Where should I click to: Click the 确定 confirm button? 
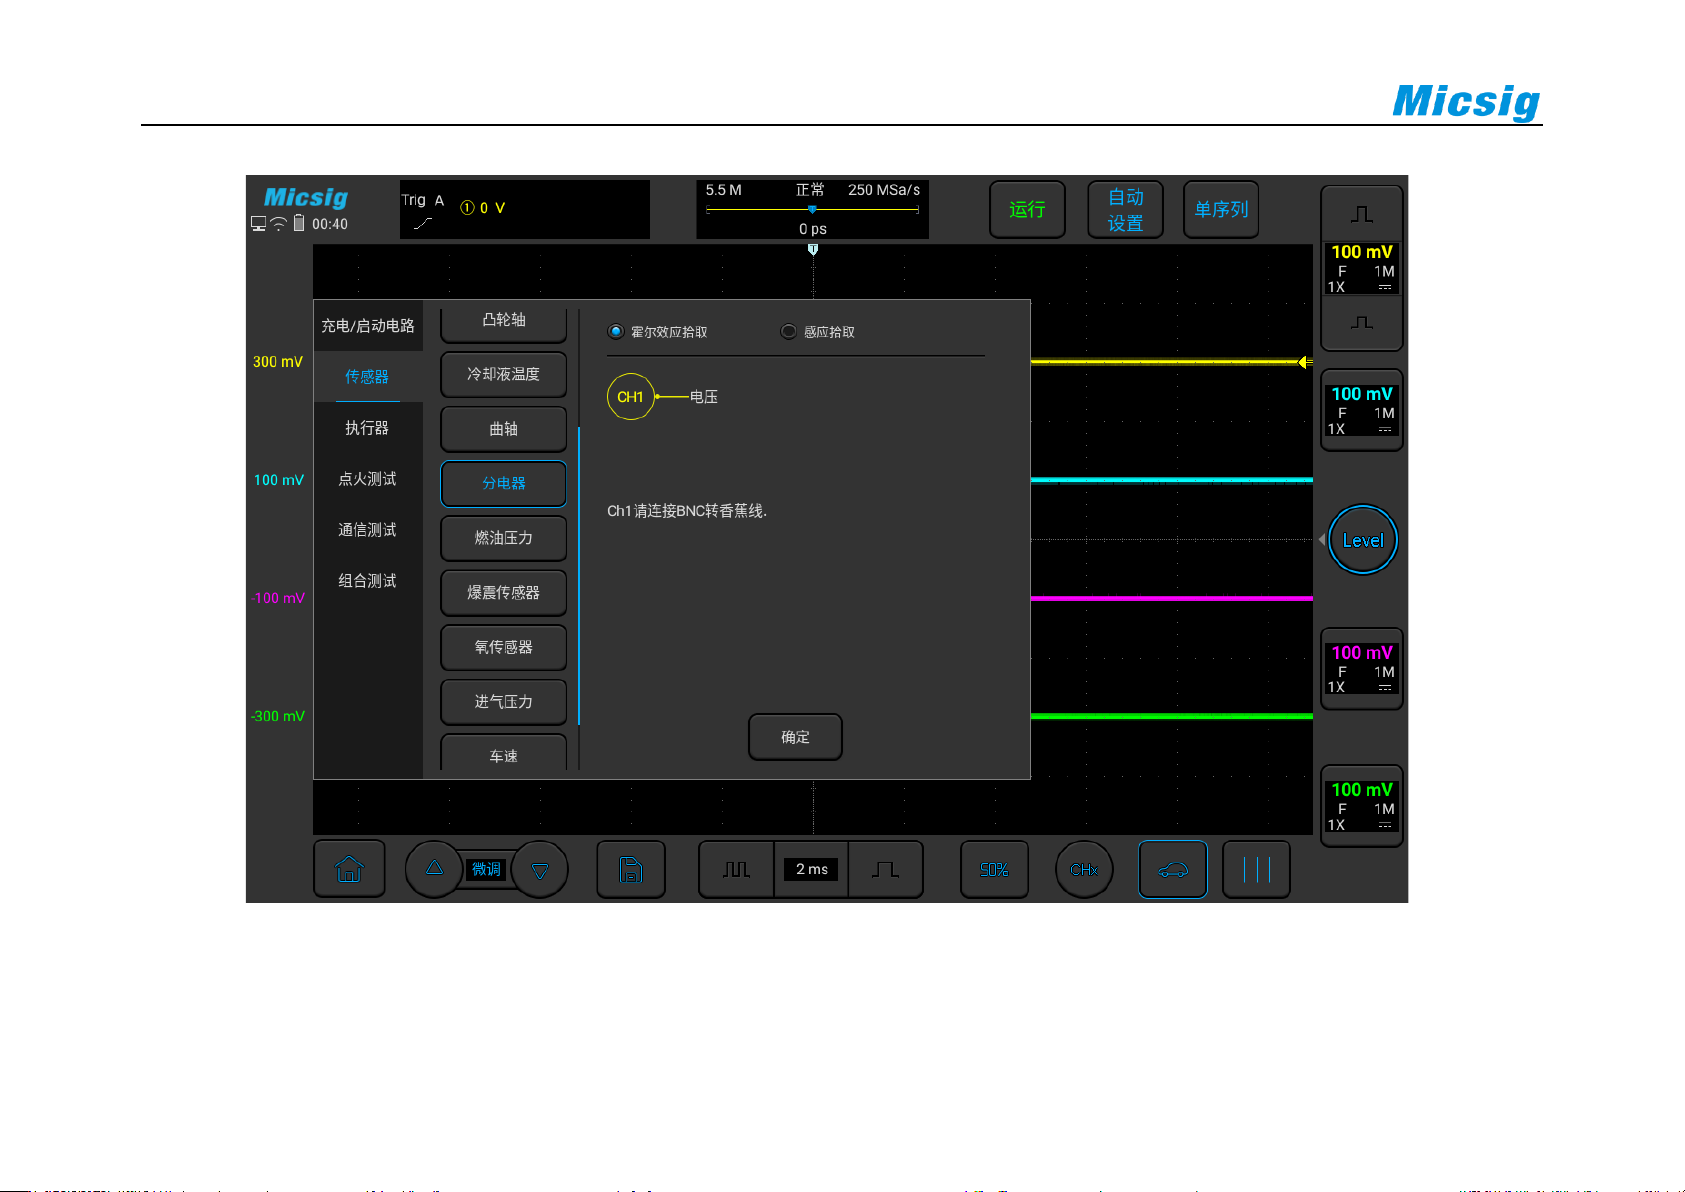point(795,737)
